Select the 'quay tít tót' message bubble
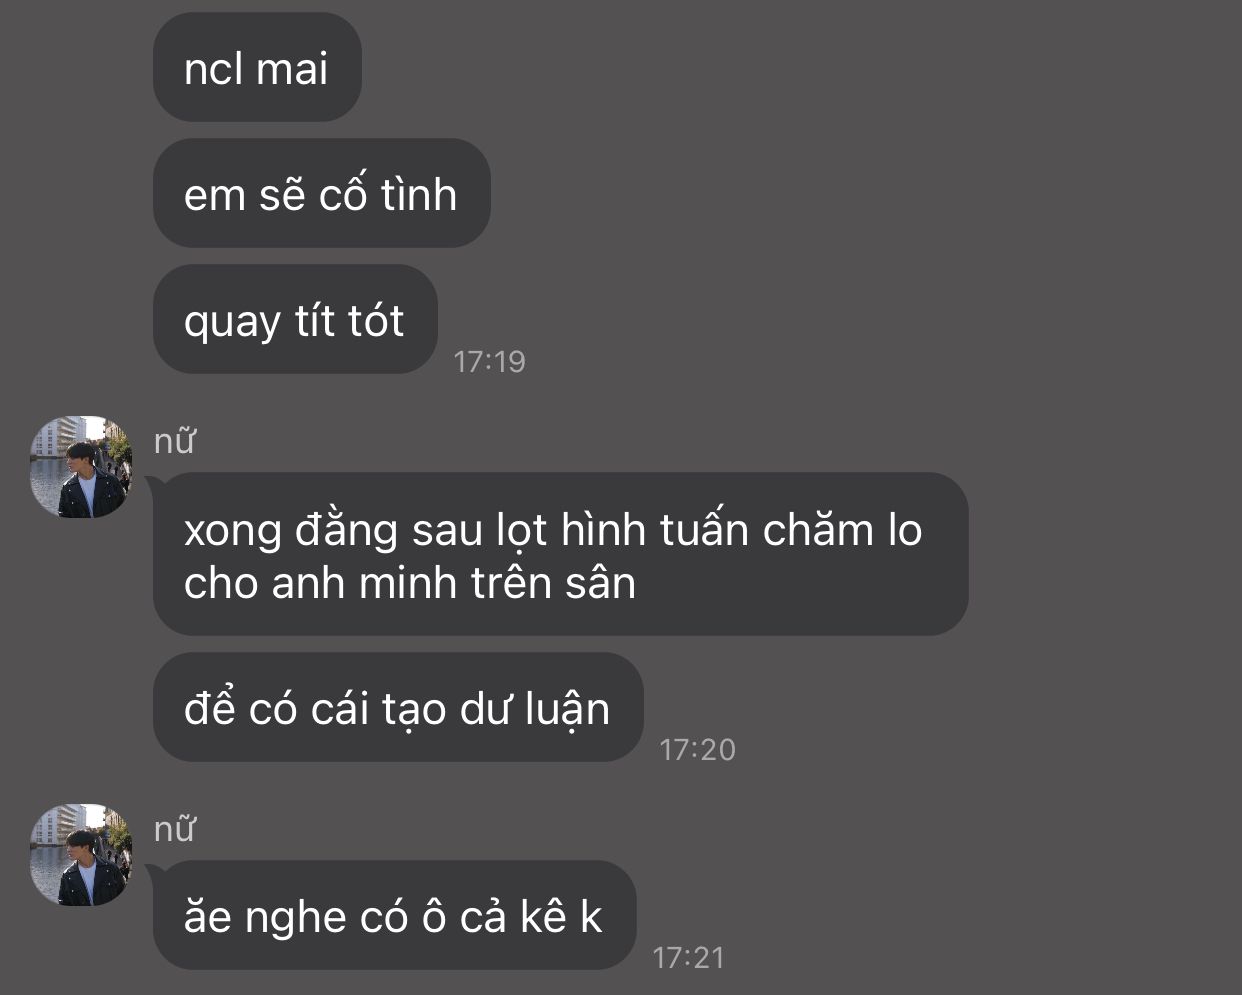The image size is (1242, 995). pyautogui.click(x=295, y=319)
